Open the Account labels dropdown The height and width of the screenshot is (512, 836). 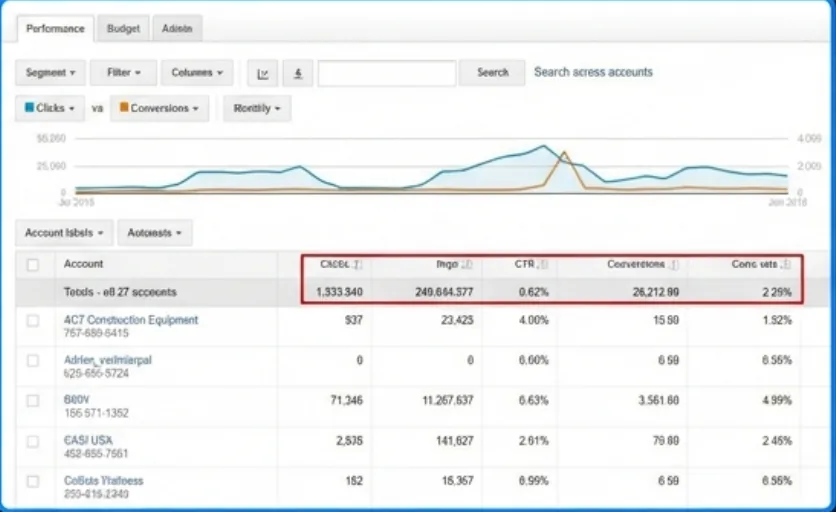coord(64,233)
